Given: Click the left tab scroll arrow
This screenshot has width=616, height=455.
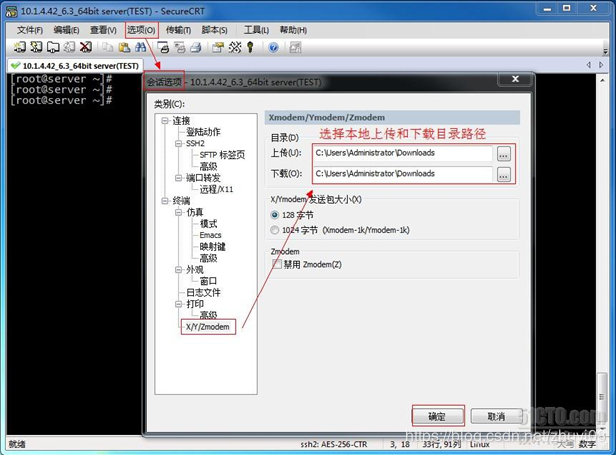Looking at the screenshot, I should [588, 65].
